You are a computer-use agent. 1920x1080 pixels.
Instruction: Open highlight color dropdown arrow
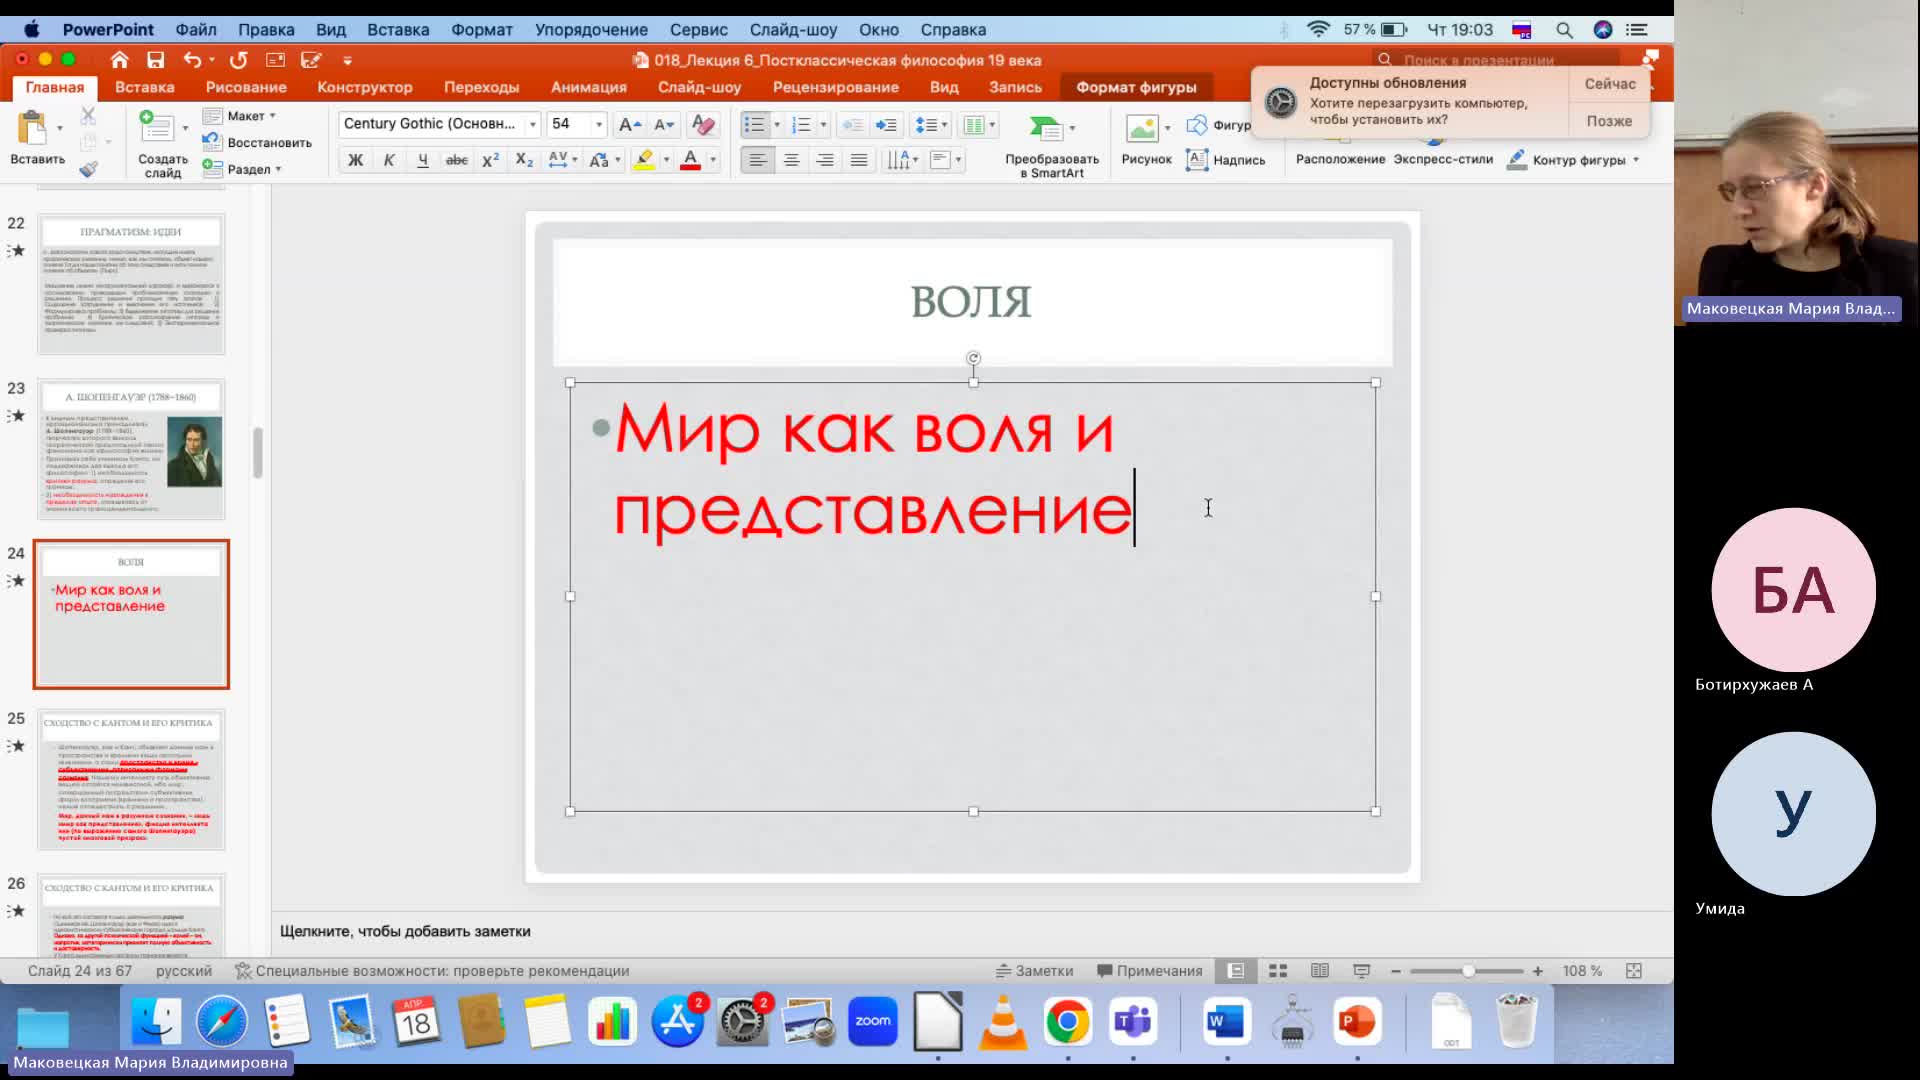(x=666, y=160)
